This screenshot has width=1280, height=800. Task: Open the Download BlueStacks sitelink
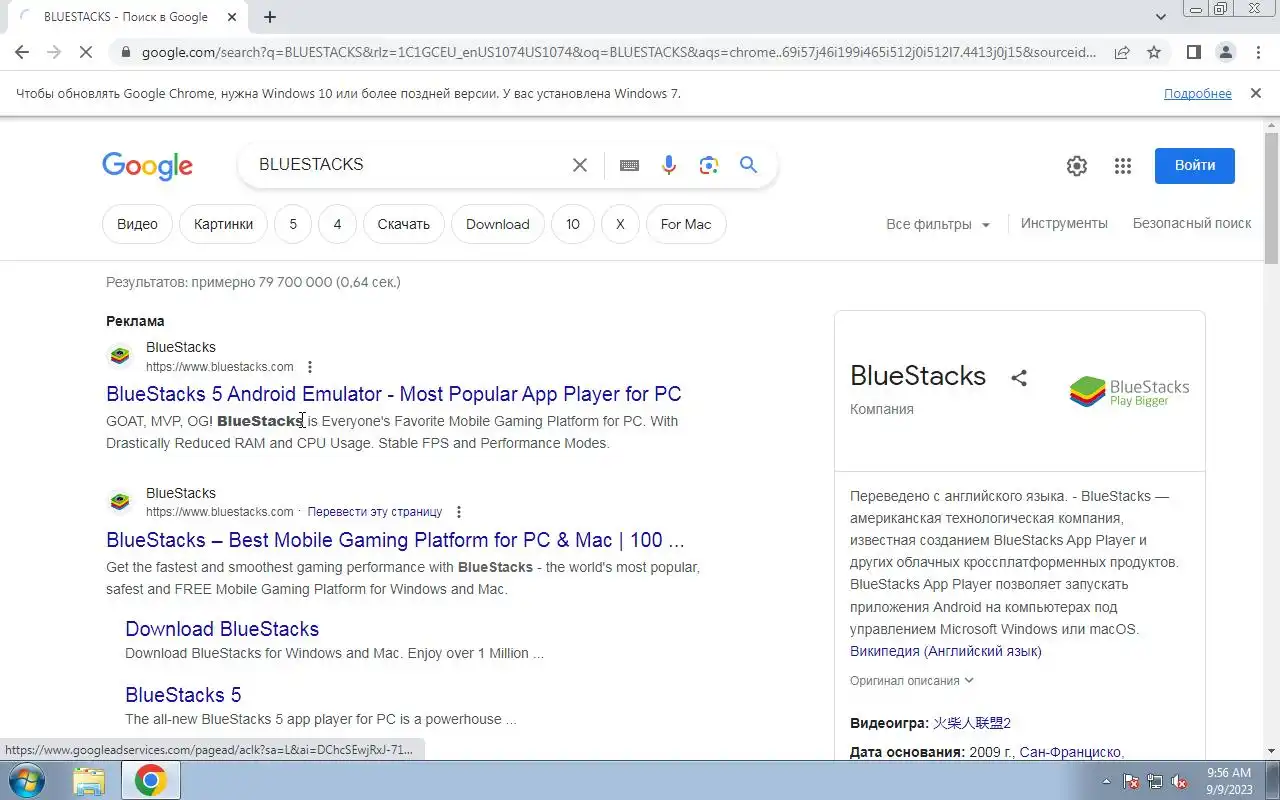pyautogui.click(x=222, y=629)
